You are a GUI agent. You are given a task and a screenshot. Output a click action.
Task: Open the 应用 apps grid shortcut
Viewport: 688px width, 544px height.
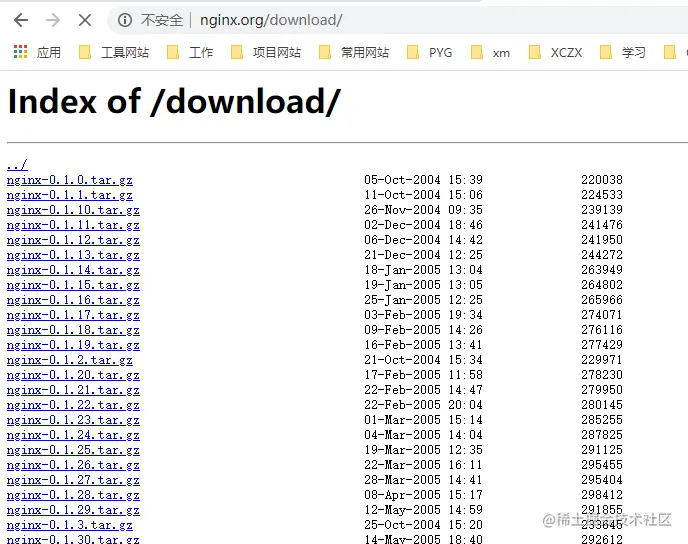(x=37, y=52)
